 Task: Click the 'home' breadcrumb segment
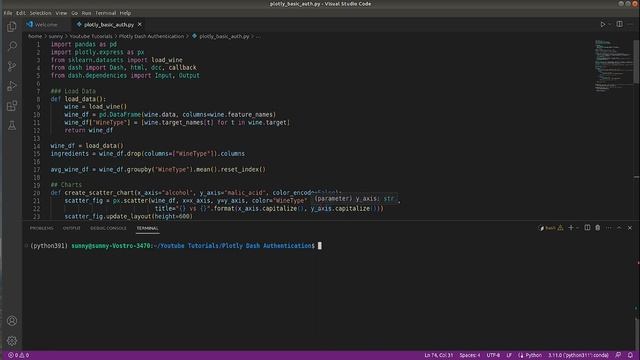[35, 36]
